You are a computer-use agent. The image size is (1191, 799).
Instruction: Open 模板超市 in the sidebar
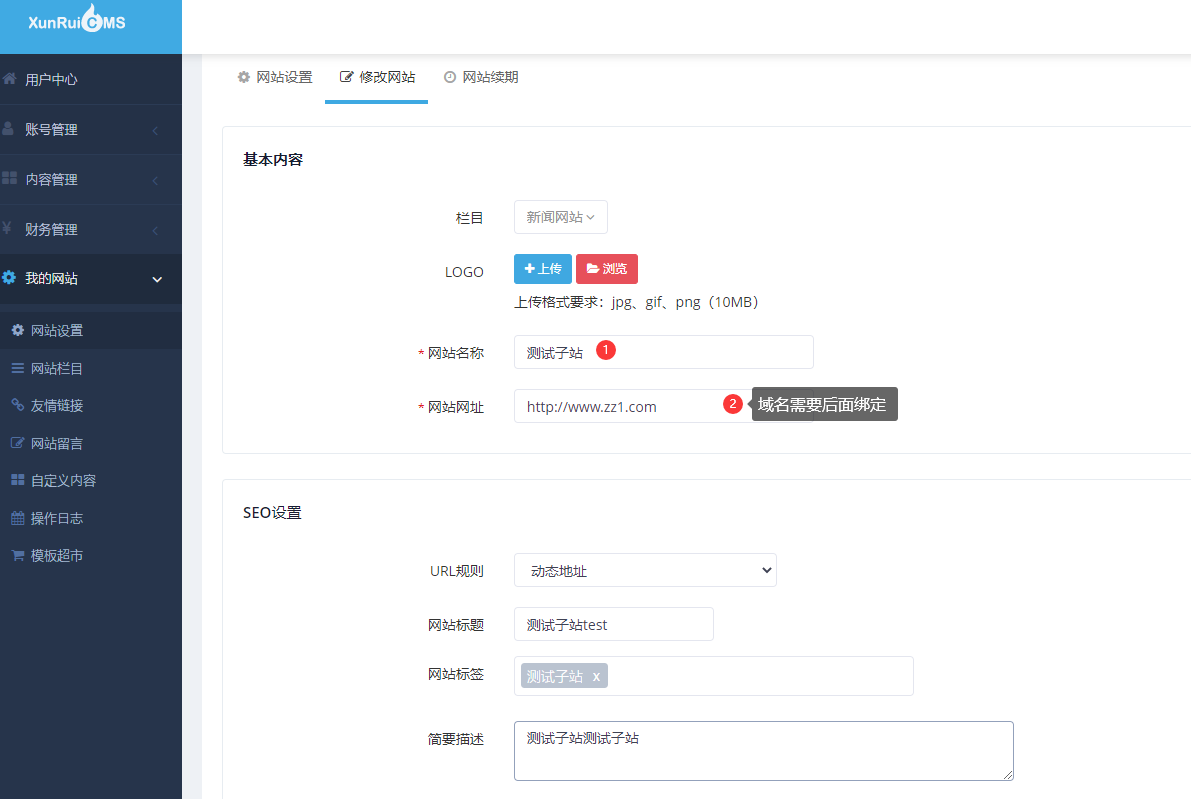coord(90,555)
